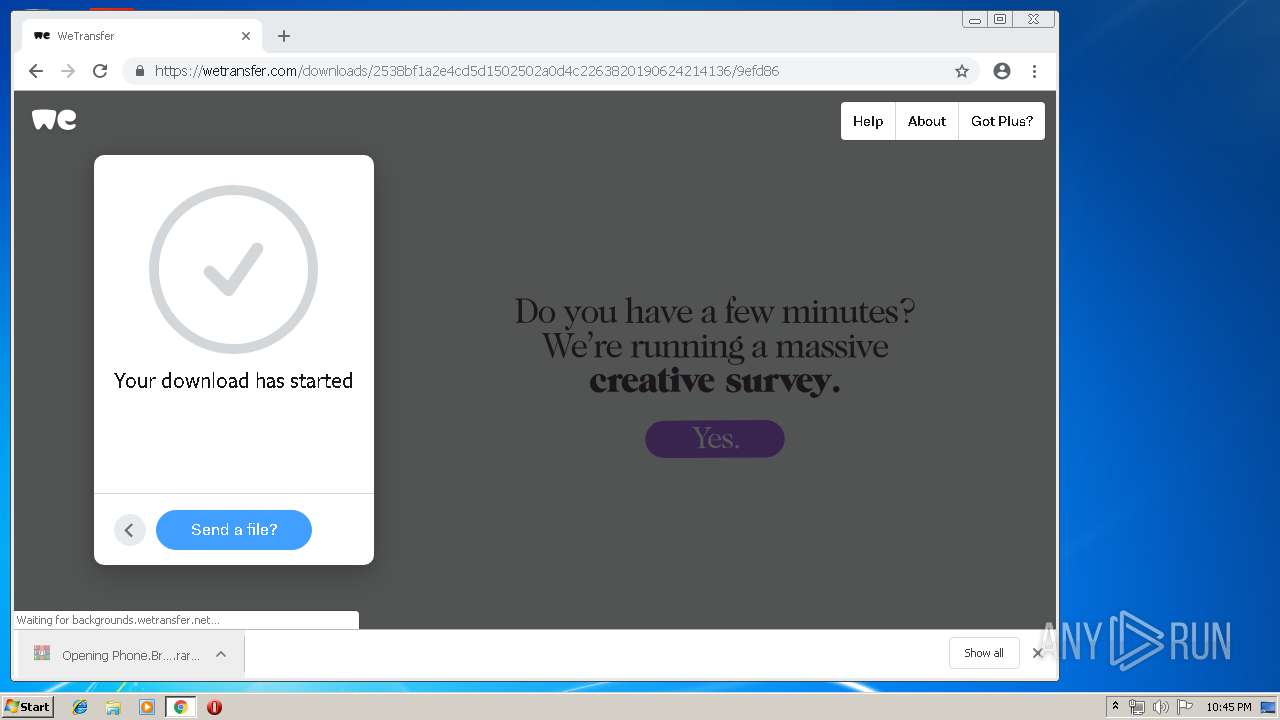Open the About menu item
1280x720 pixels.
click(927, 121)
